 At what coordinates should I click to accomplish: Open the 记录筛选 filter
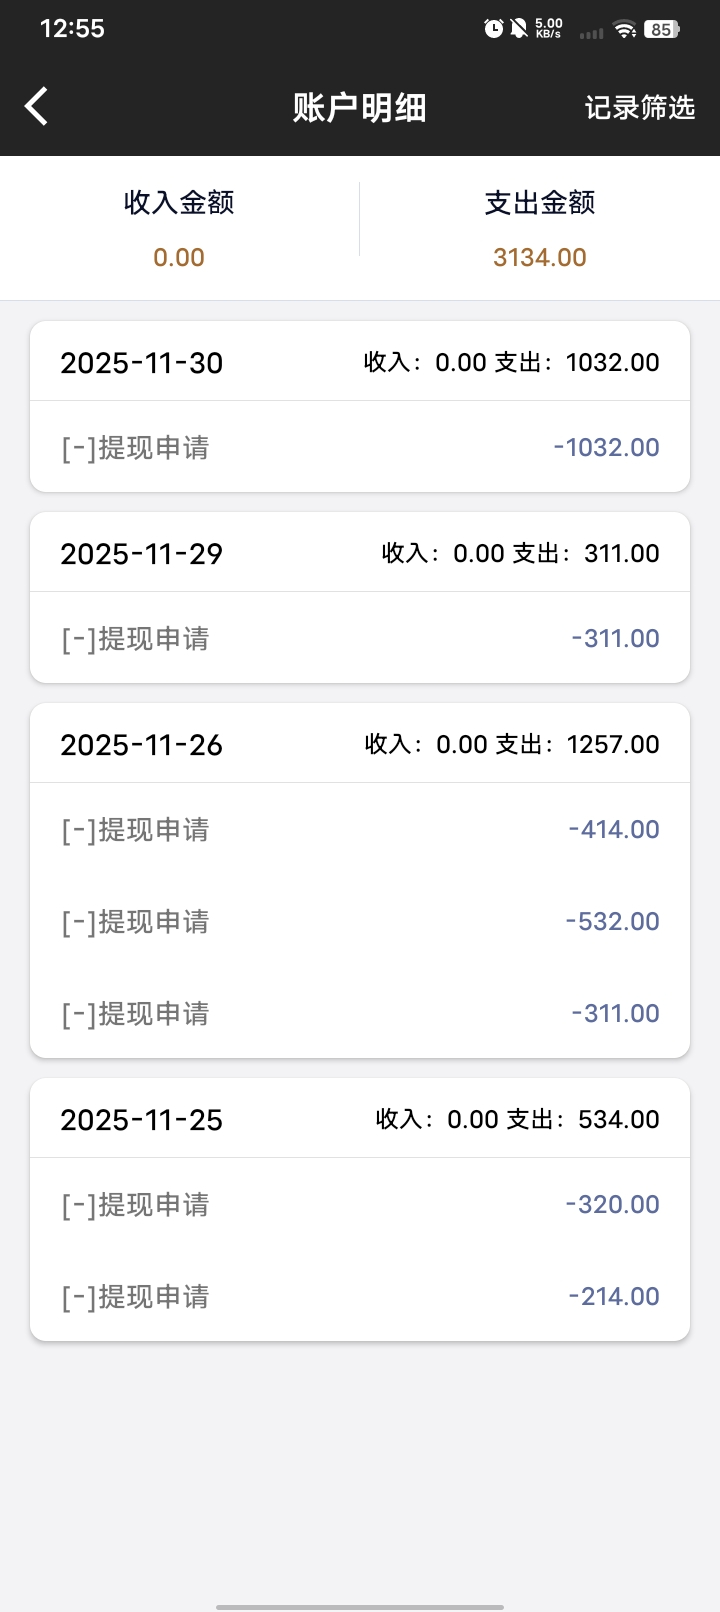tap(639, 108)
